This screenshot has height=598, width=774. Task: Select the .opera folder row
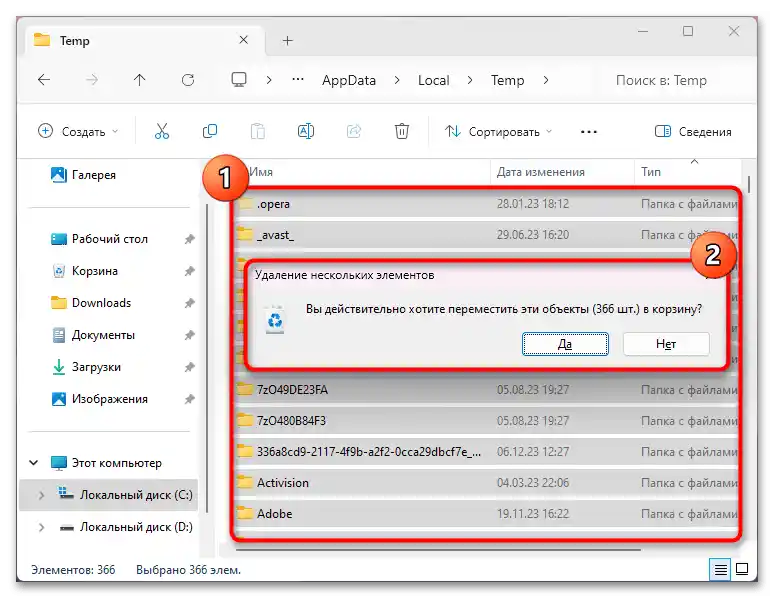(x=486, y=203)
